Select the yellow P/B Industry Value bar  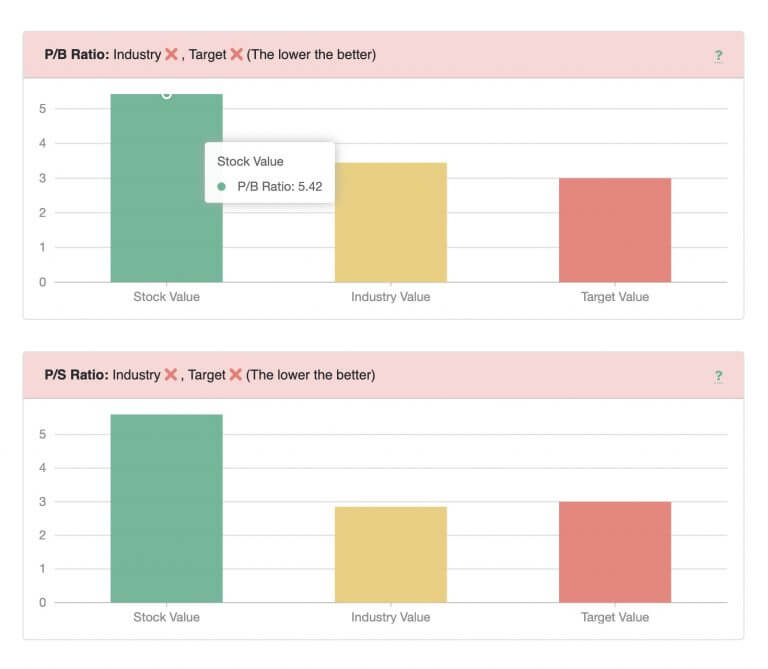[391, 222]
